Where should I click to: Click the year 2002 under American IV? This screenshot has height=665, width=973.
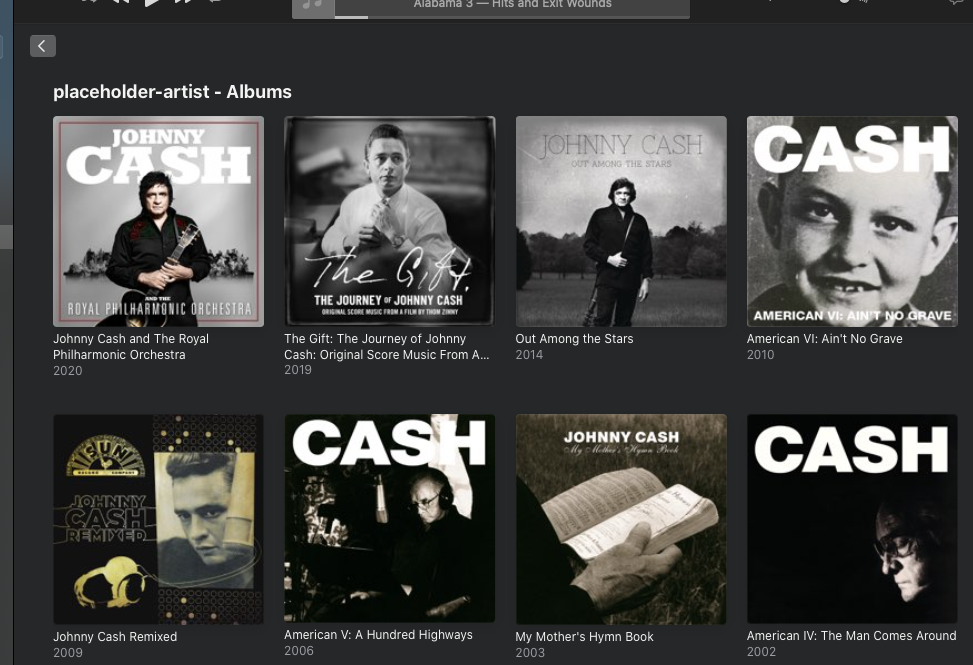coord(761,651)
